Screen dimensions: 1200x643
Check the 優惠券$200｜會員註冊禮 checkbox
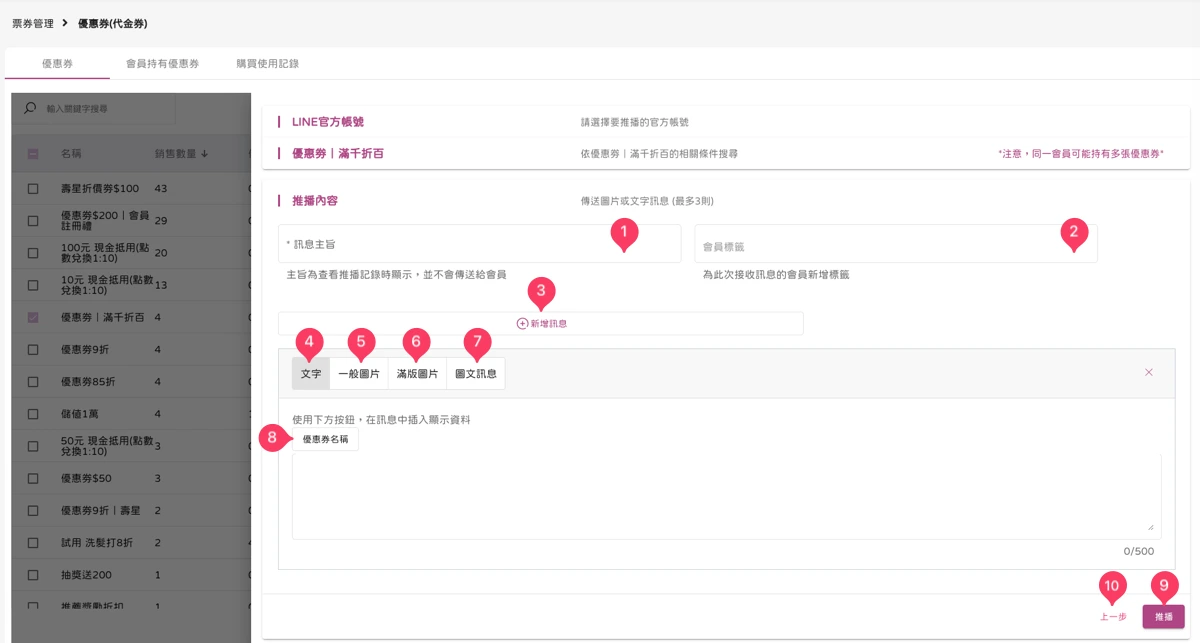tap(33, 220)
